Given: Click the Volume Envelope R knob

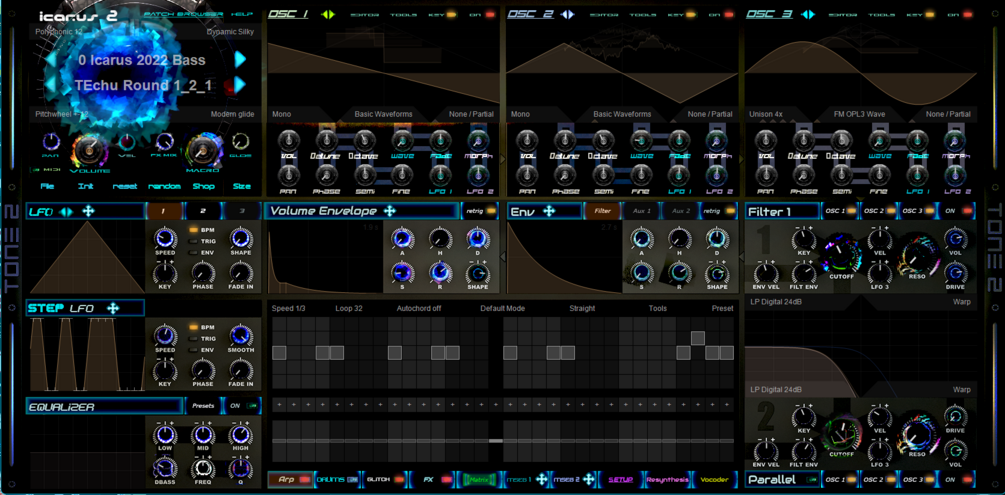Looking at the screenshot, I should [x=440, y=273].
